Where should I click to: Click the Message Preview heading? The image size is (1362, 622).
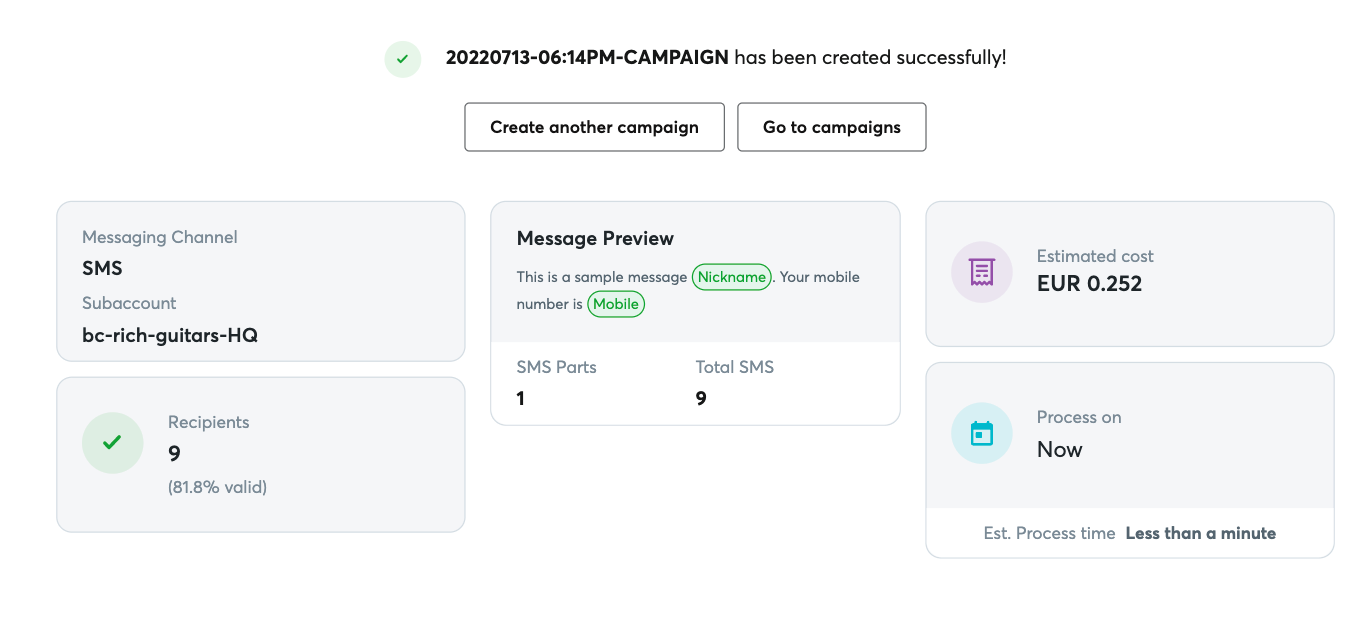coord(595,238)
